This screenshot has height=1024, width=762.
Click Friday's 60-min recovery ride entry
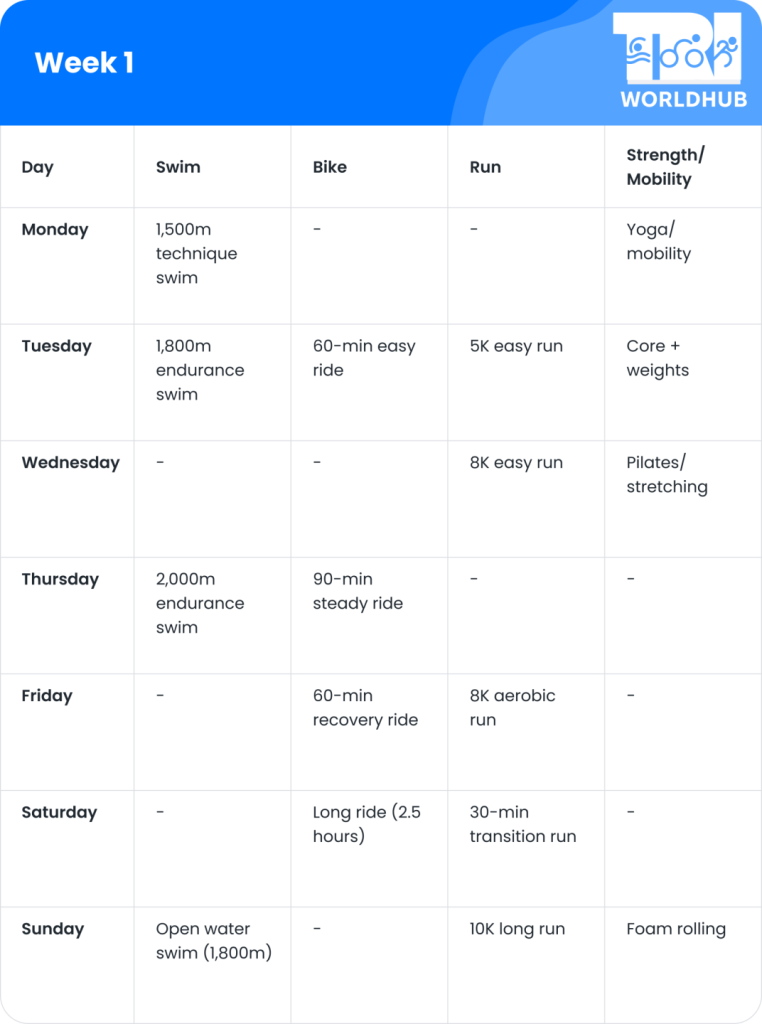click(x=365, y=708)
